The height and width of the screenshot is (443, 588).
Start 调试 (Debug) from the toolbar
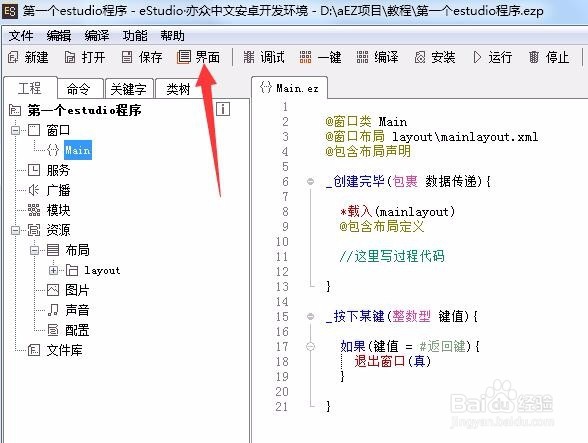[249, 57]
